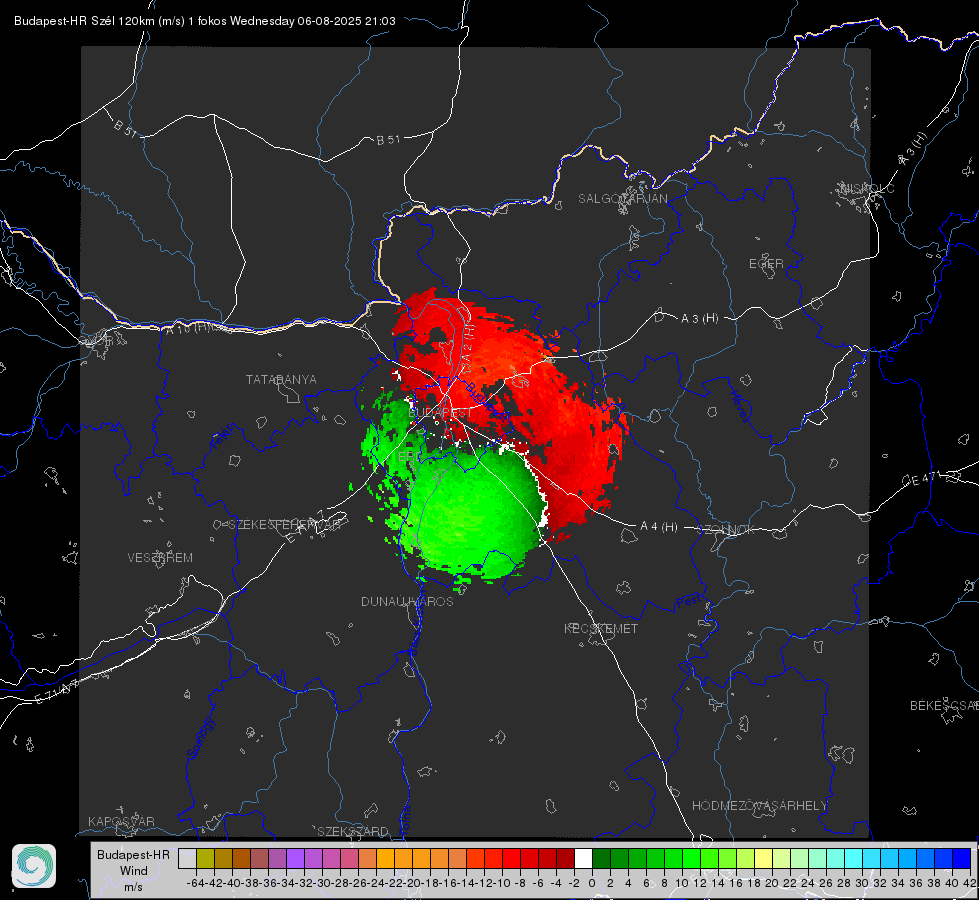Click the olive swatch between -64 and -42
The width and height of the screenshot is (979, 900).
click(x=205, y=858)
